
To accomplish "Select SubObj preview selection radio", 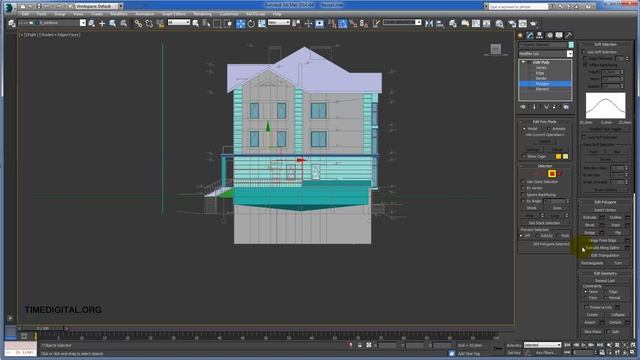I will click(x=537, y=236).
